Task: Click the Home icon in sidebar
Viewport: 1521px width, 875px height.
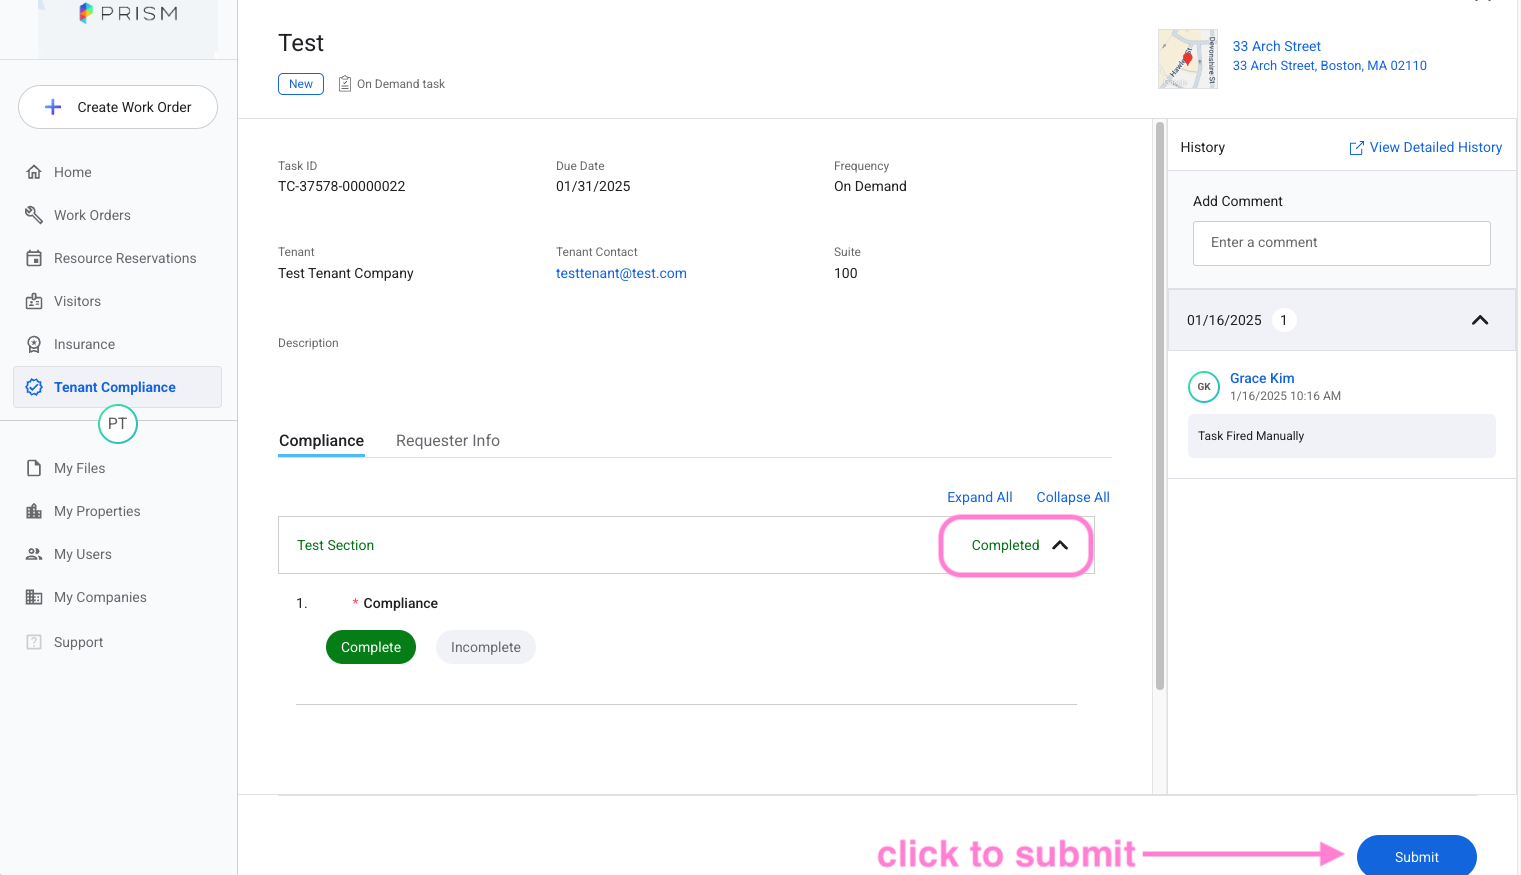Action: pyautogui.click(x=34, y=172)
